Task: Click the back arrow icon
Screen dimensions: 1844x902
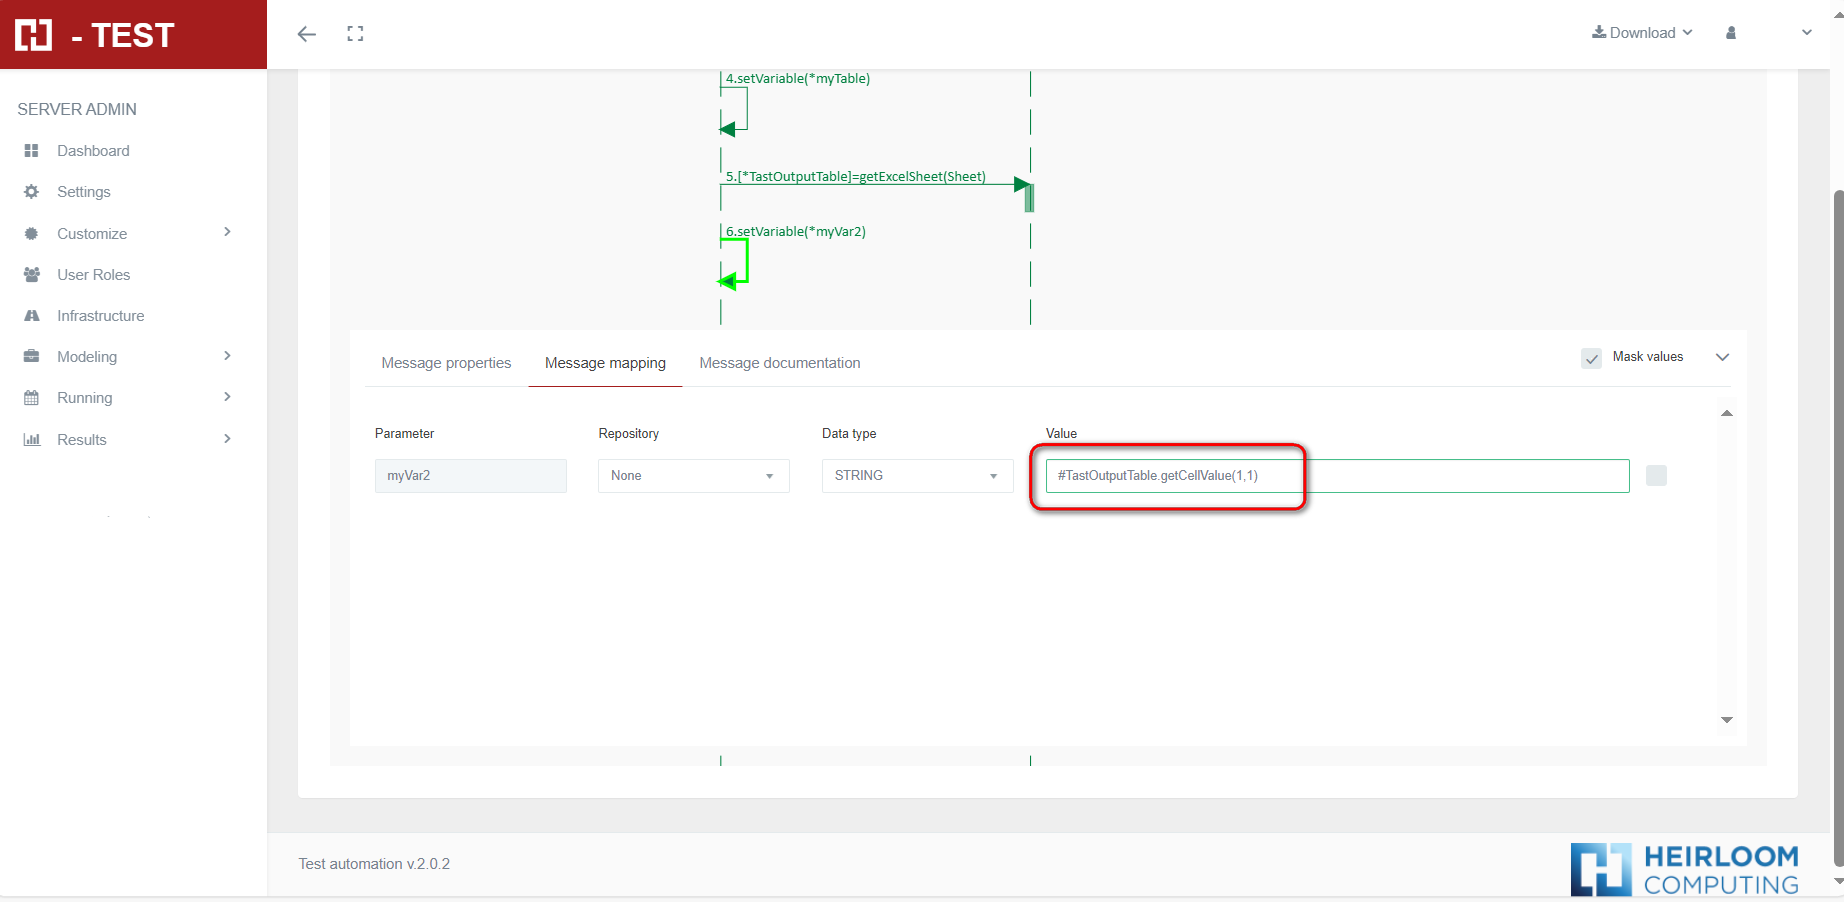Action: [306, 34]
